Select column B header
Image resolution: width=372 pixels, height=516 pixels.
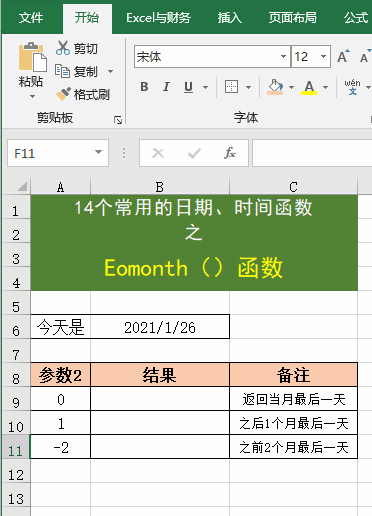160,187
